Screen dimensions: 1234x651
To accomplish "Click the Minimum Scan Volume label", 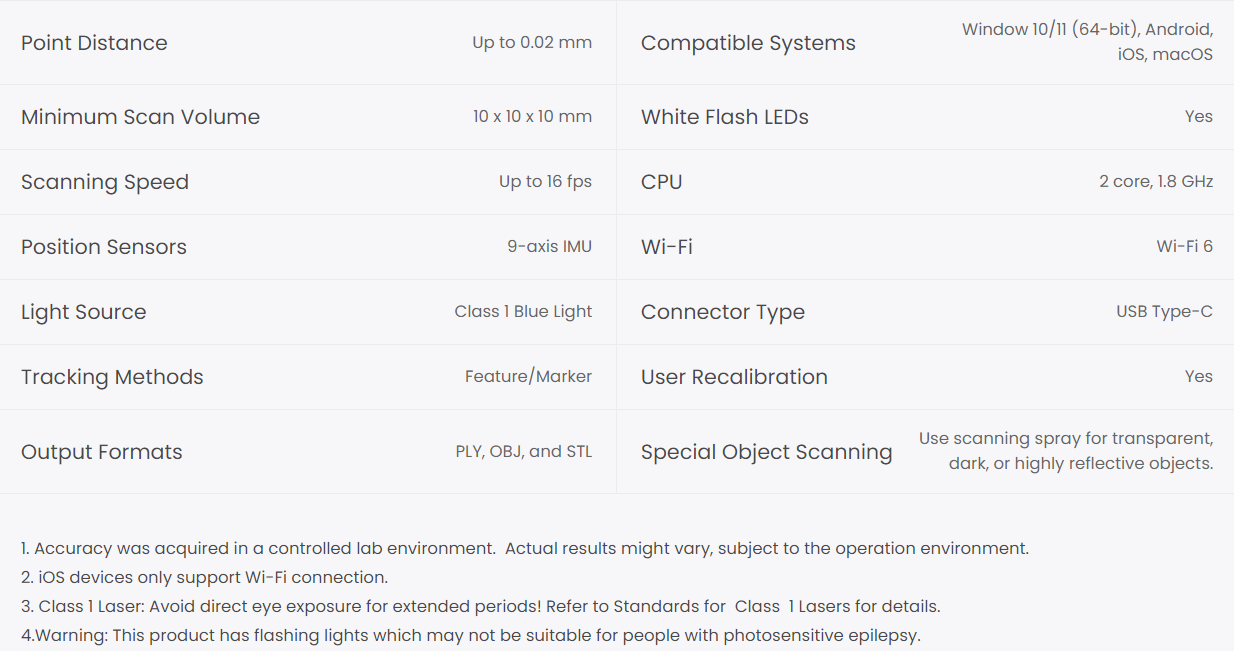I will (140, 117).
